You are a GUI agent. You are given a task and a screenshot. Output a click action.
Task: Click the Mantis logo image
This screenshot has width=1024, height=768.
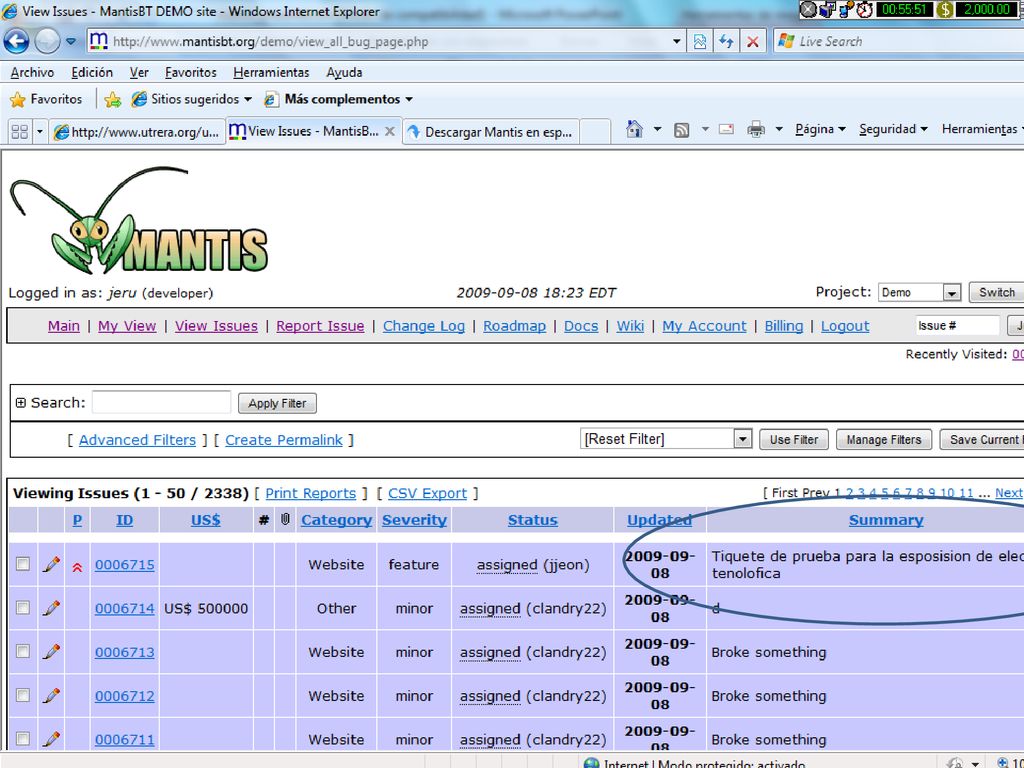click(x=139, y=219)
